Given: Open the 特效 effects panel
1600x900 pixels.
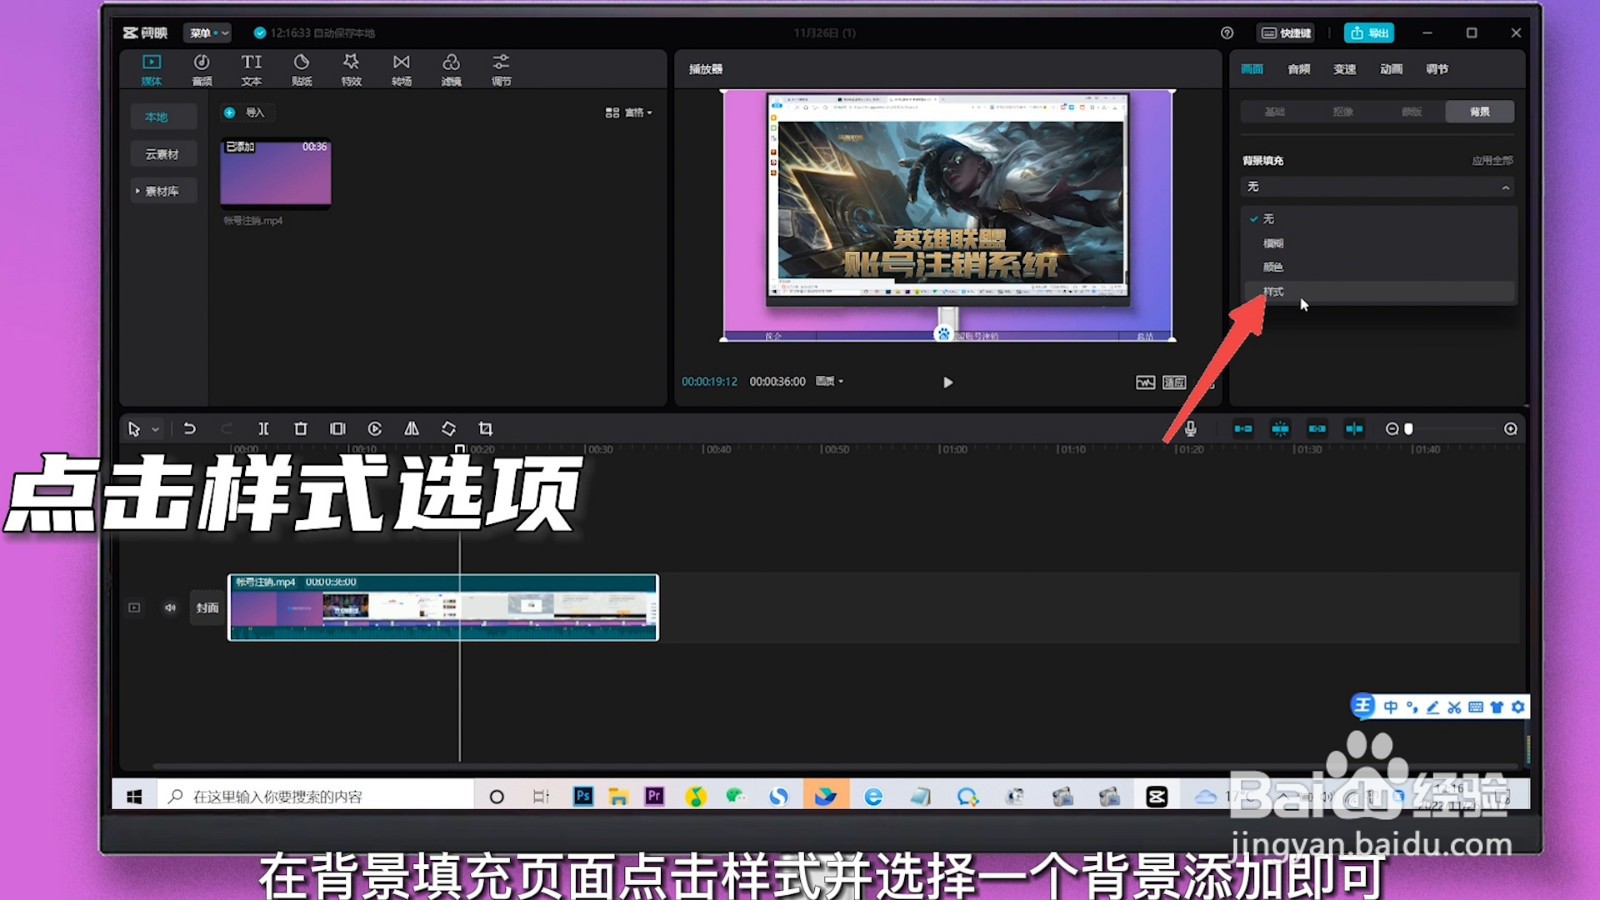Looking at the screenshot, I should pyautogui.click(x=351, y=69).
